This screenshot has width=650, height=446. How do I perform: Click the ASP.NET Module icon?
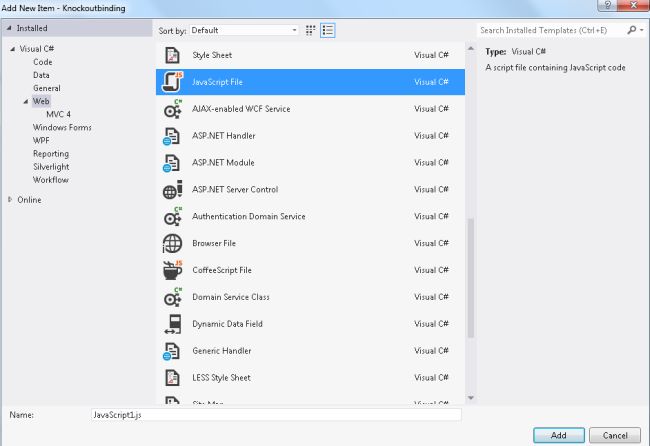[172, 163]
